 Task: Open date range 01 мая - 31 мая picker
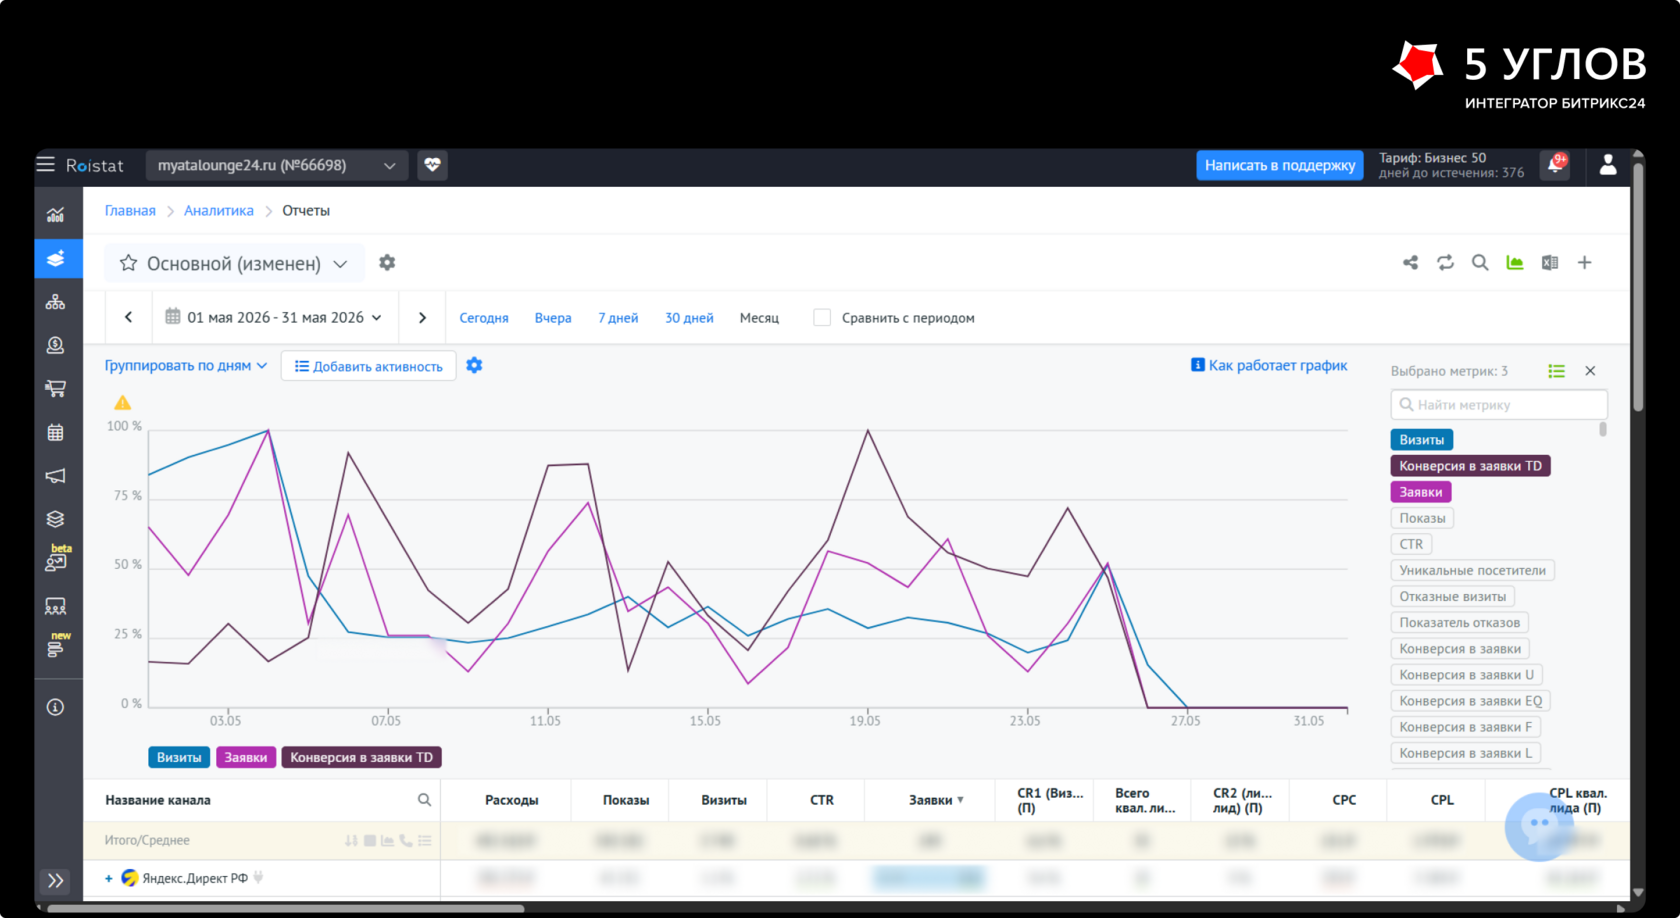click(274, 317)
